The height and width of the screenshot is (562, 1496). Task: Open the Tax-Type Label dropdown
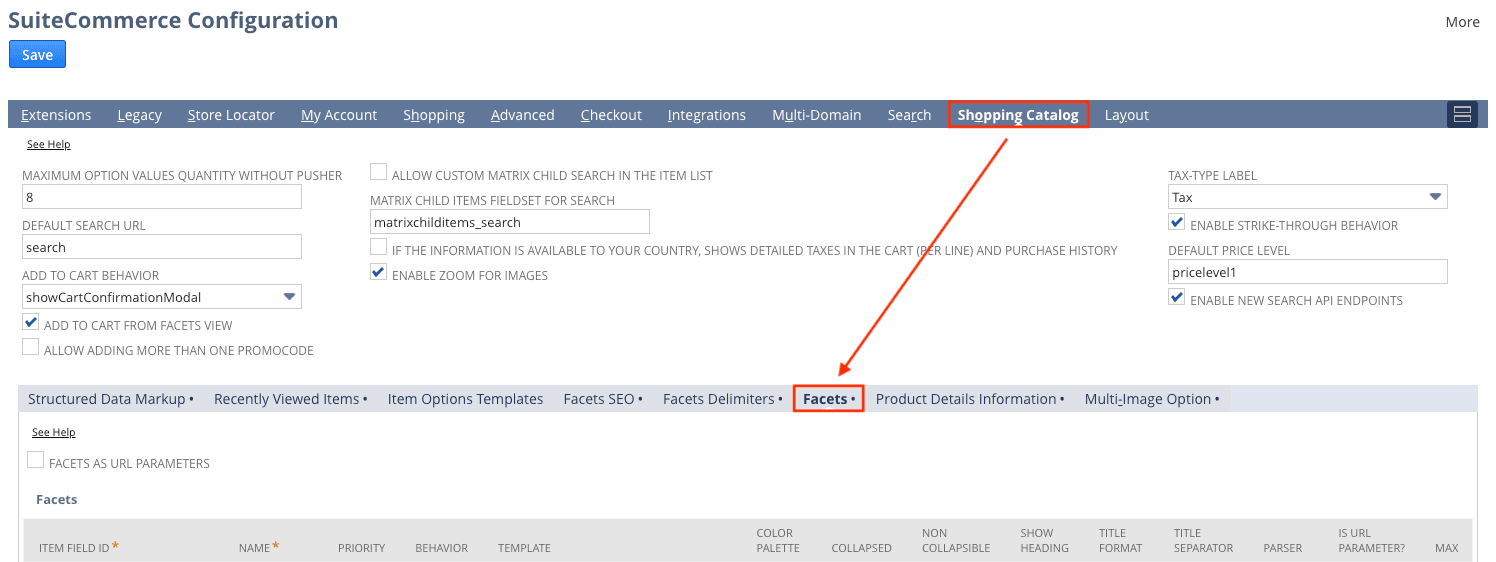(x=1308, y=197)
